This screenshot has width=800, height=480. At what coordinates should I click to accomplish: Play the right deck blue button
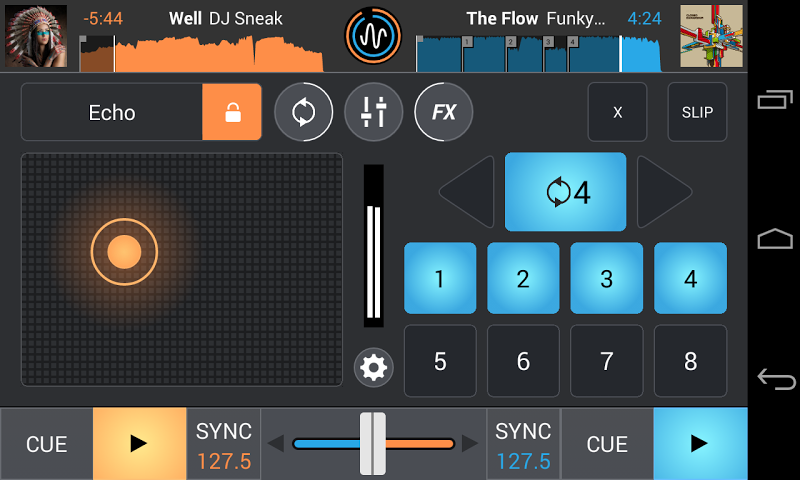[x=700, y=443]
